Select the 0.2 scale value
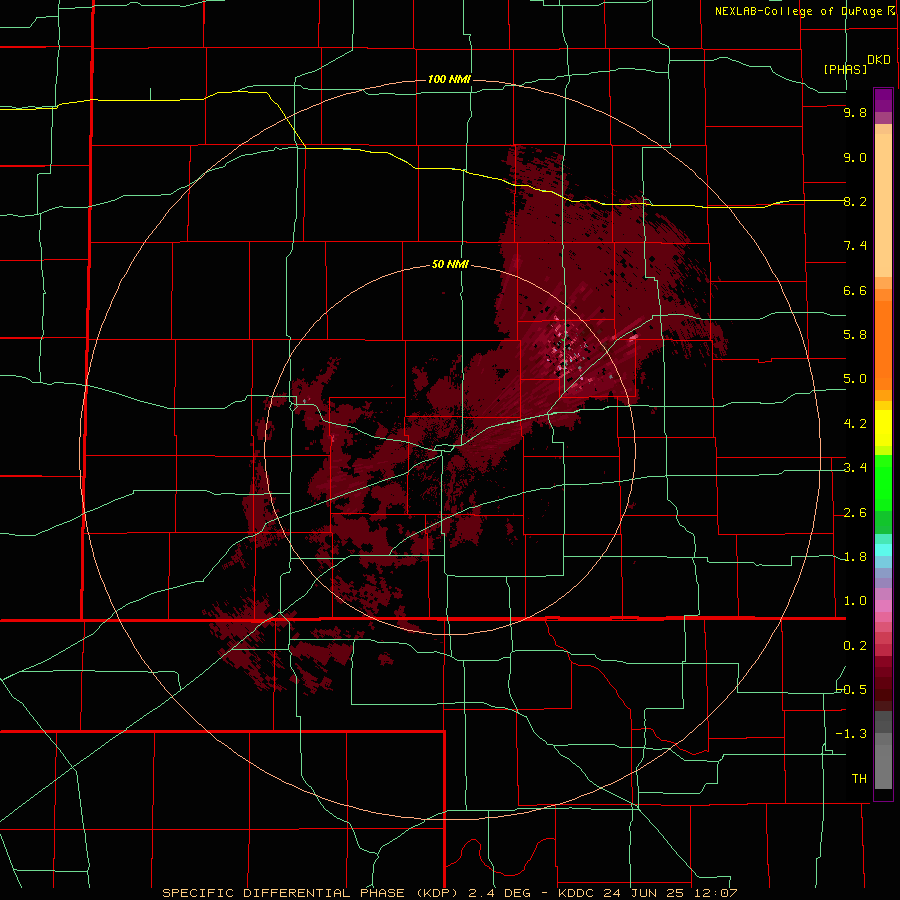This screenshot has height=900, width=900. (855, 646)
